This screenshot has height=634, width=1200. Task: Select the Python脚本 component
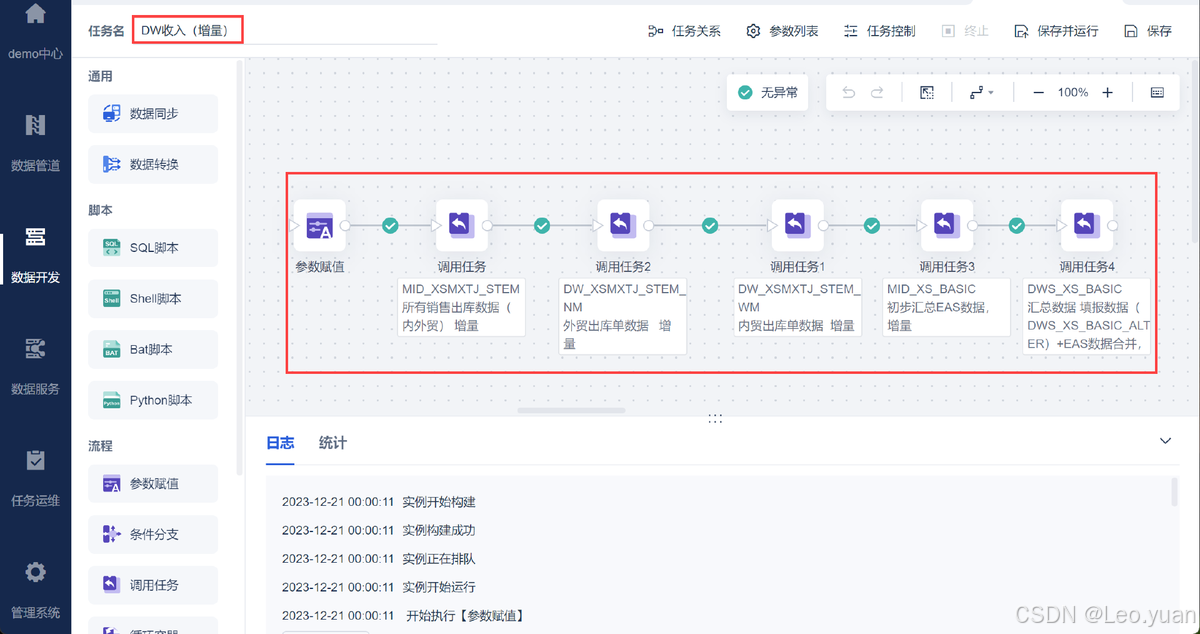[153, 400]
